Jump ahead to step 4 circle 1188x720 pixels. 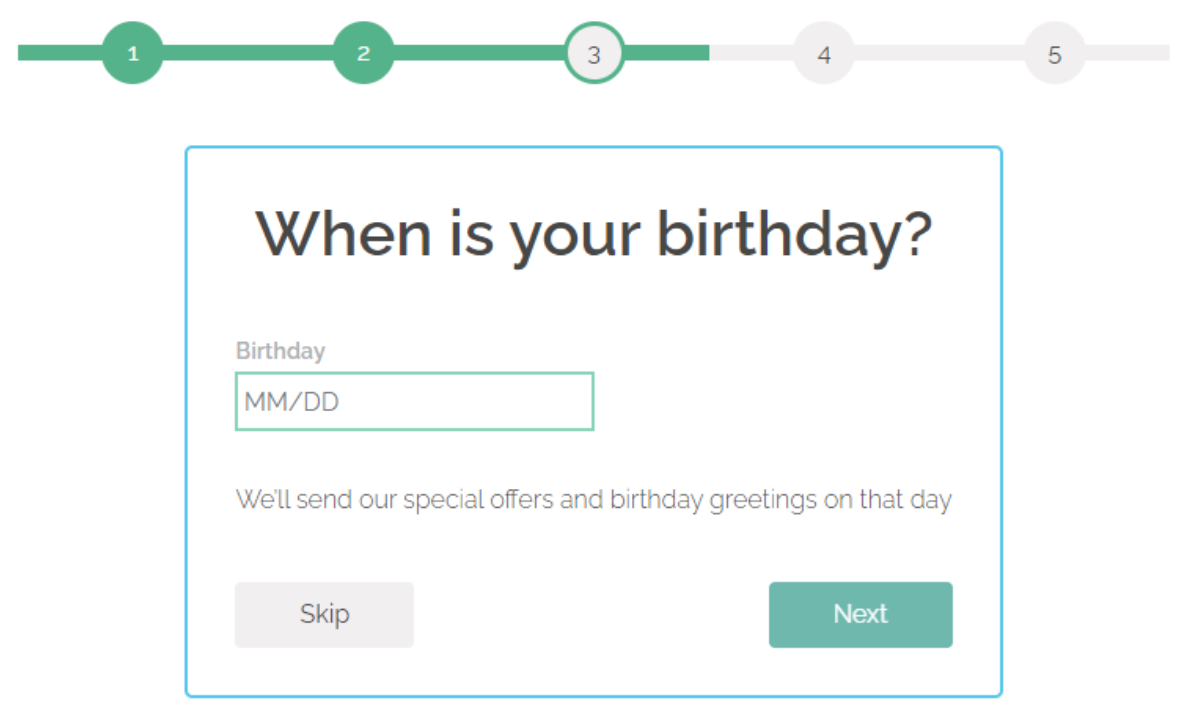click(824, 53)
